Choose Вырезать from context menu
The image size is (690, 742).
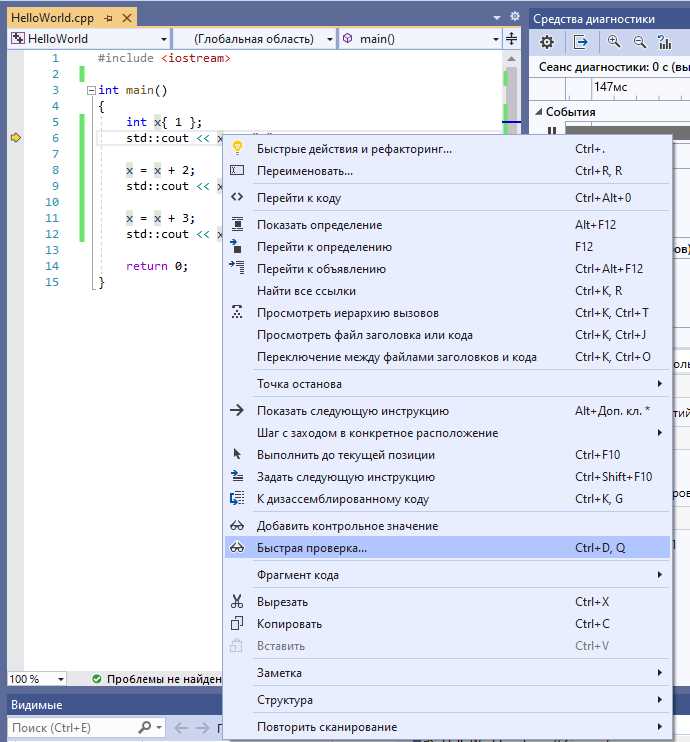(x=447, y=602)
